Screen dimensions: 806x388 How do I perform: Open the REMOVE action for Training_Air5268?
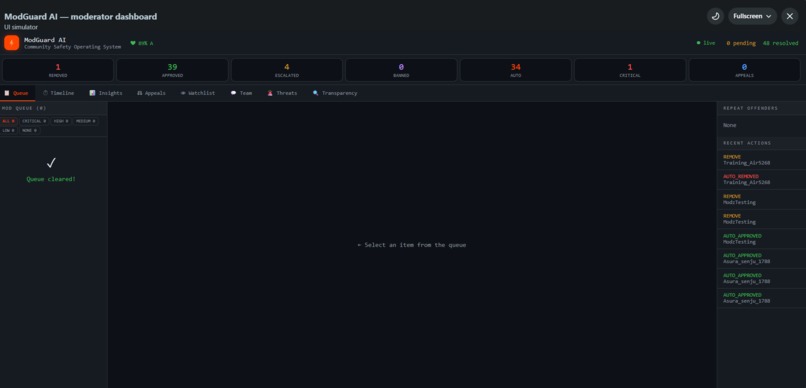pyautogui.click(x=761, y=160)
